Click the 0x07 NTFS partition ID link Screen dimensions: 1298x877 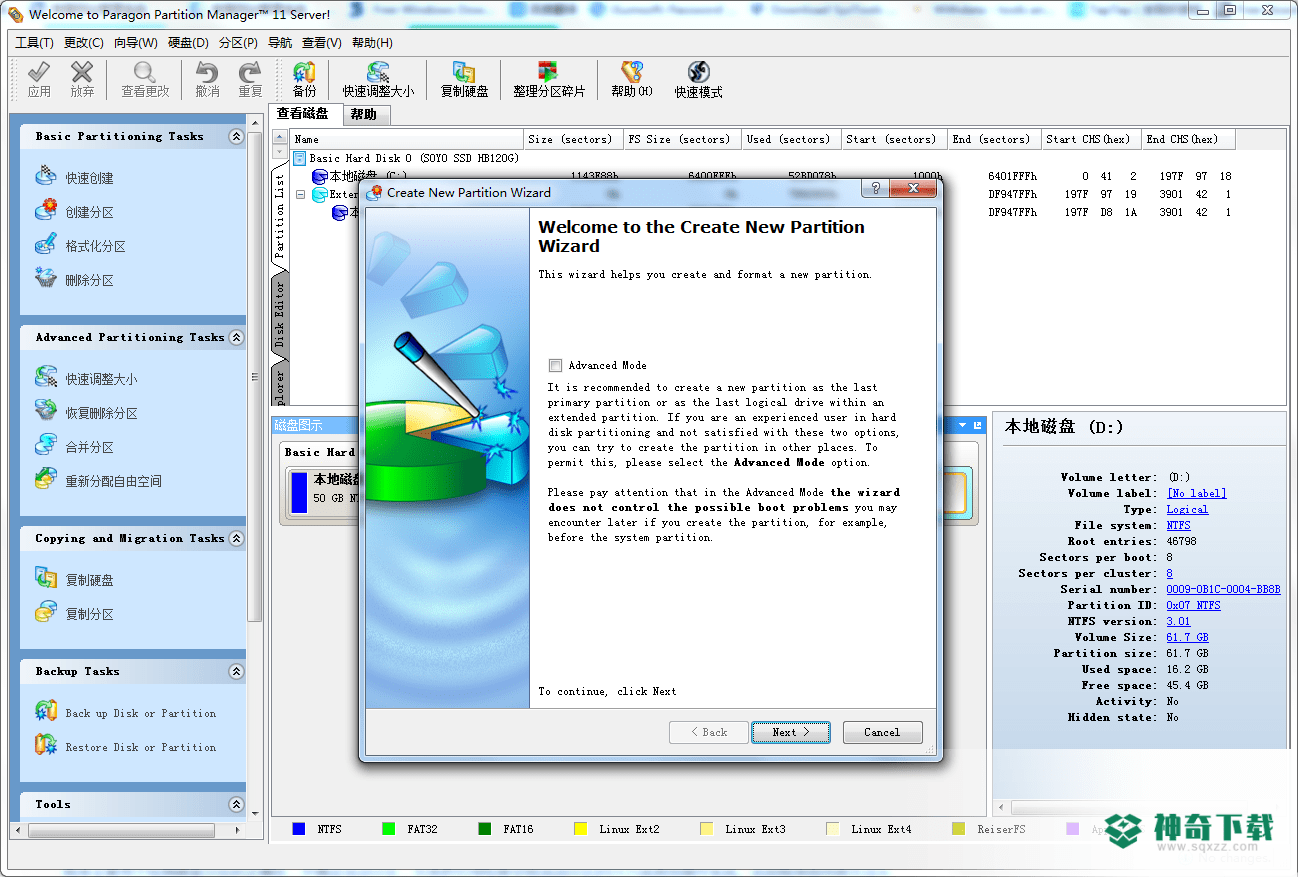point(1193,605)
